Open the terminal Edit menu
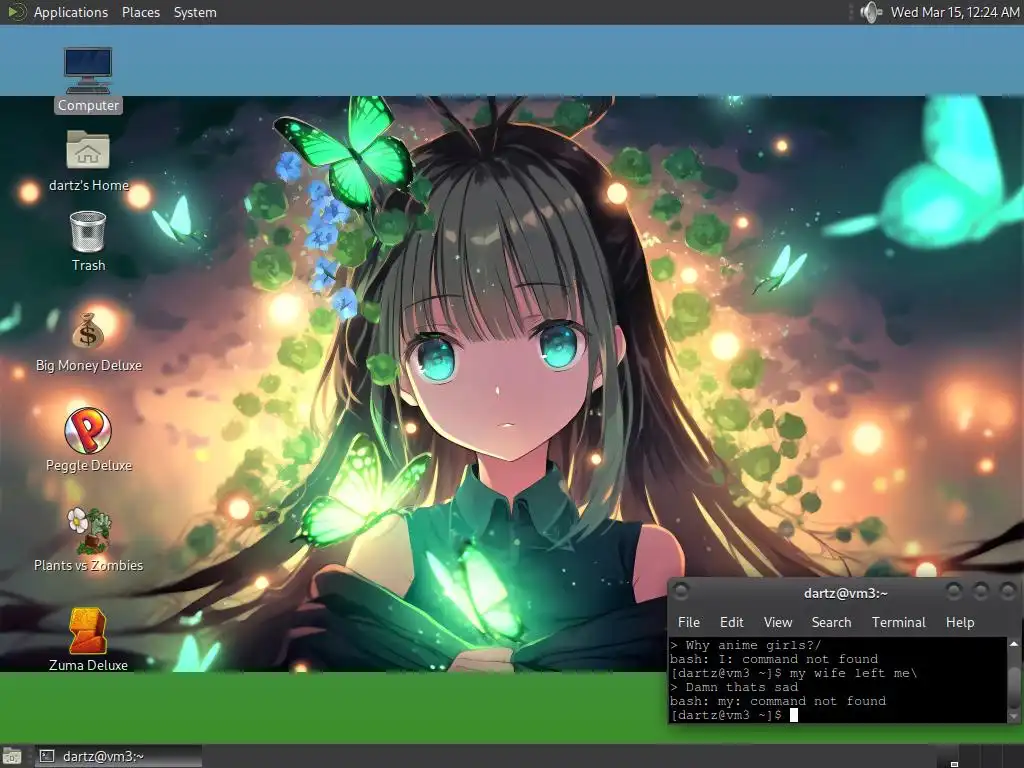1024x768 pixels. pyautogui.click(x=731, y=622)
